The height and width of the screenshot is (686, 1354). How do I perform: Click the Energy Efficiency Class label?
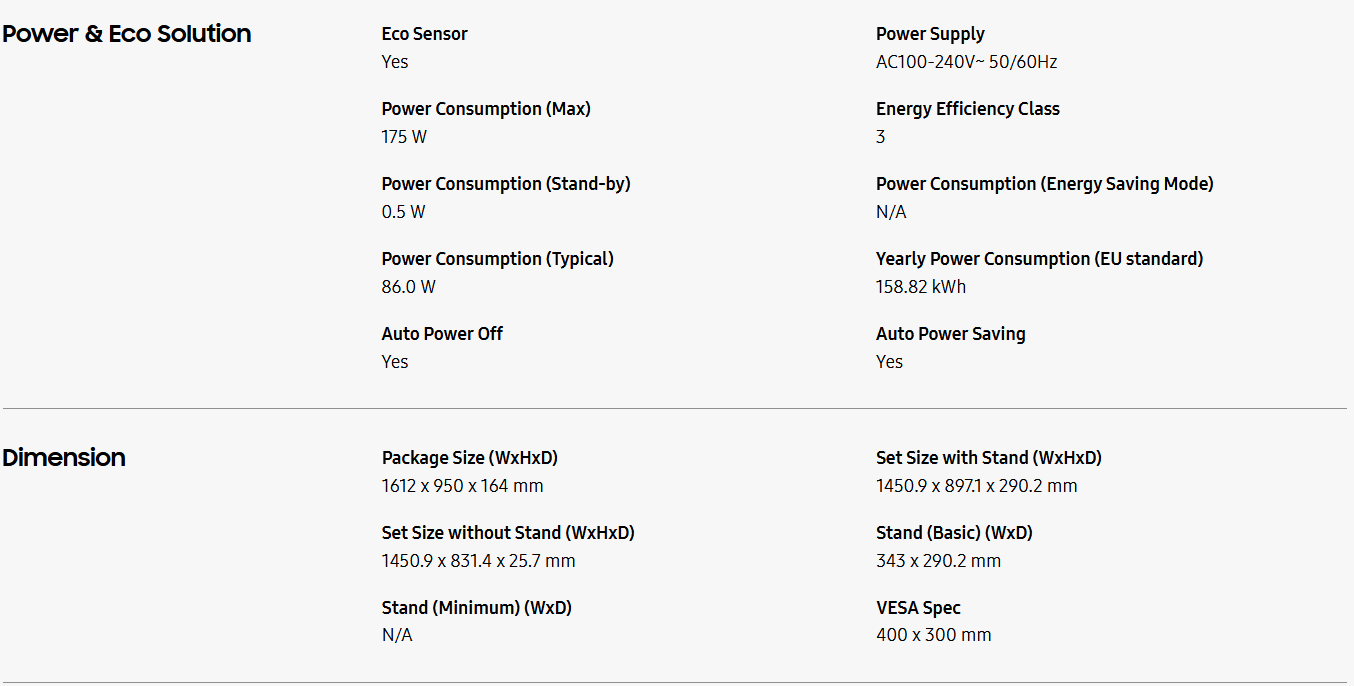pyautogui.click(x=967, y=109)
